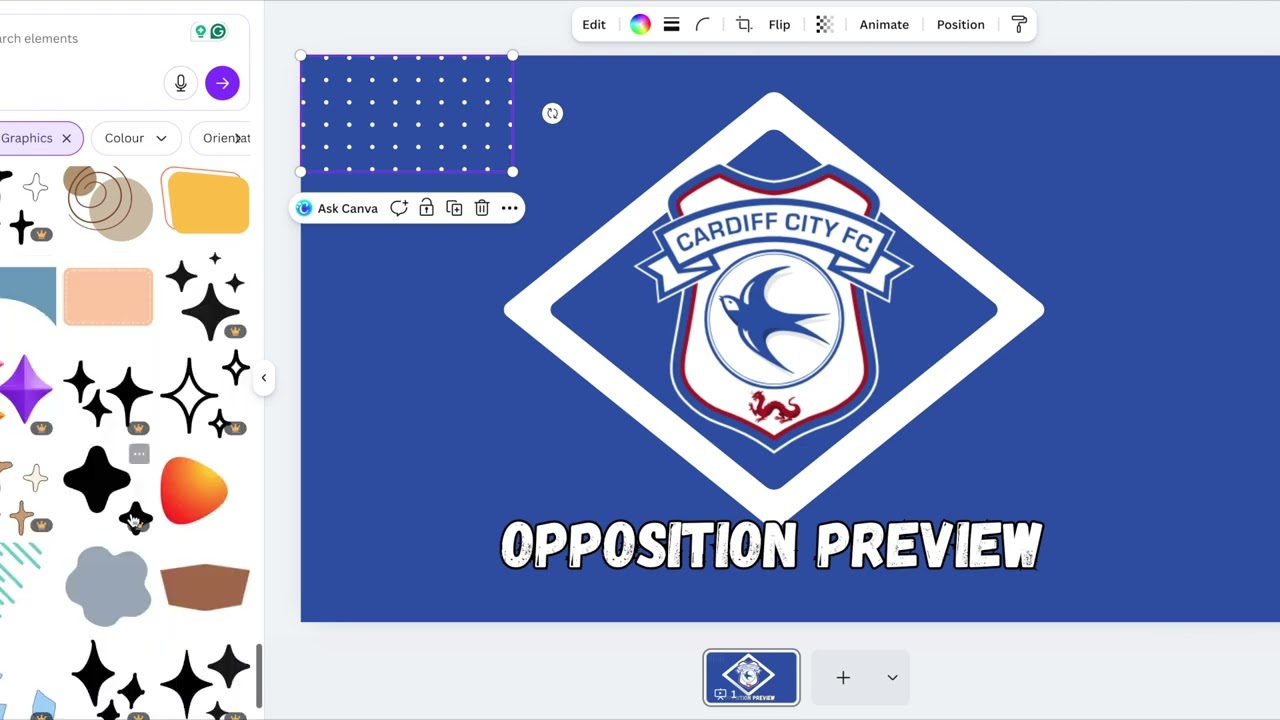Viewport: 1280px width, 720px height.
Task: Select the yellow rounded rectangle graphic
Action: coord(205,201)
